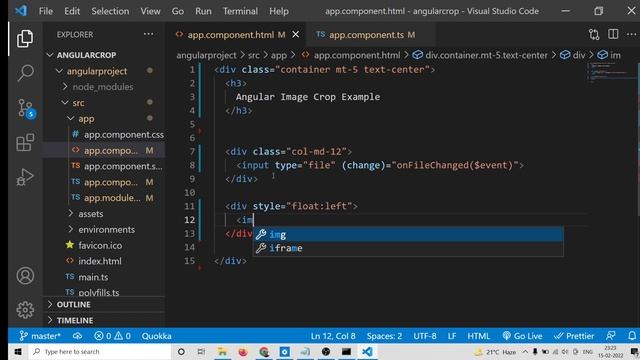The width and height of the screenshot is (640, 360).
Task: Open editor More Actions ellipsis
Action: (x=631, y=34)
